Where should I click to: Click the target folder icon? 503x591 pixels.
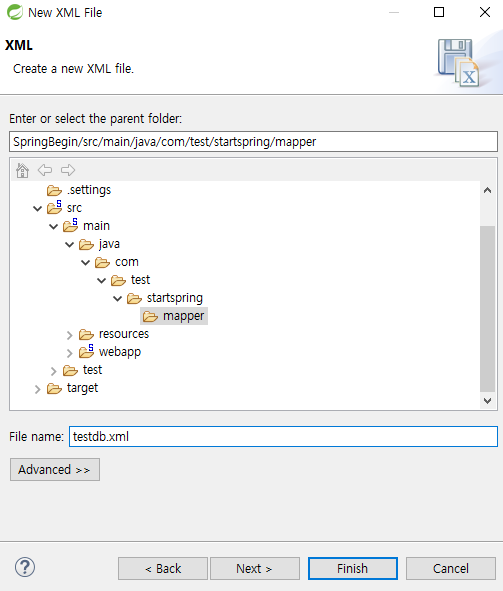pos(54,388)
